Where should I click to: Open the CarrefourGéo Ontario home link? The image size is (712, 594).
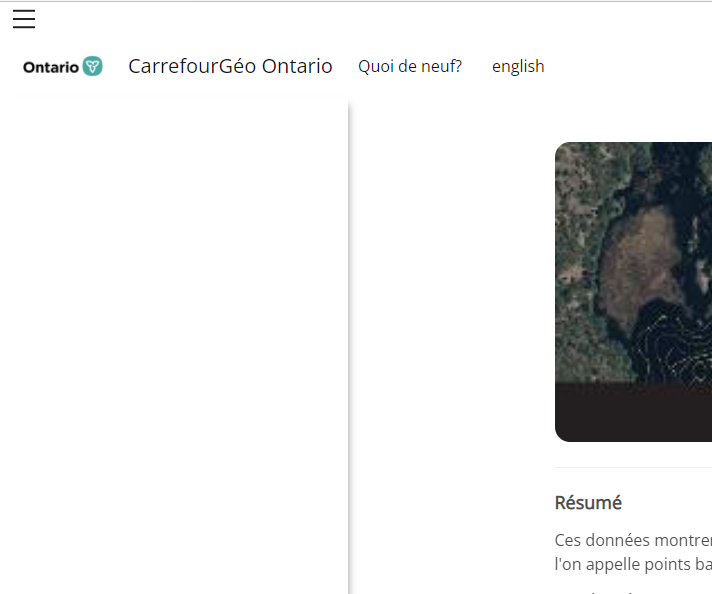point(230,66)
